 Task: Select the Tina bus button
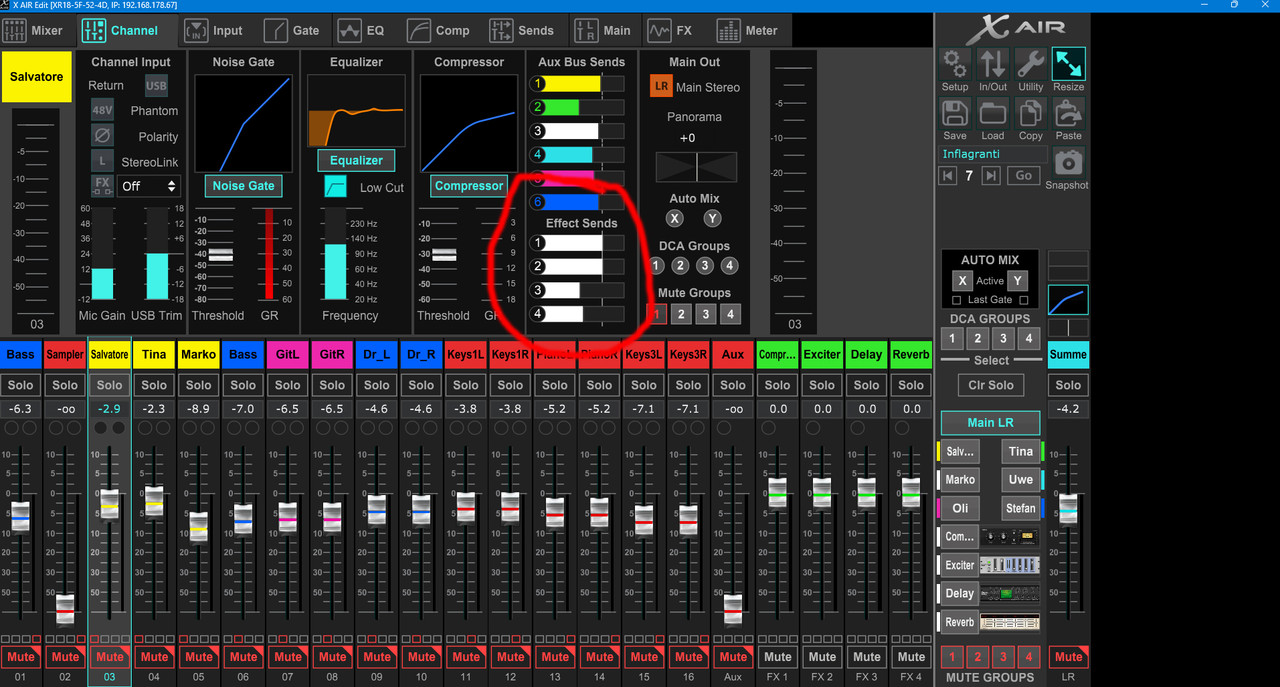point(1021,451)
